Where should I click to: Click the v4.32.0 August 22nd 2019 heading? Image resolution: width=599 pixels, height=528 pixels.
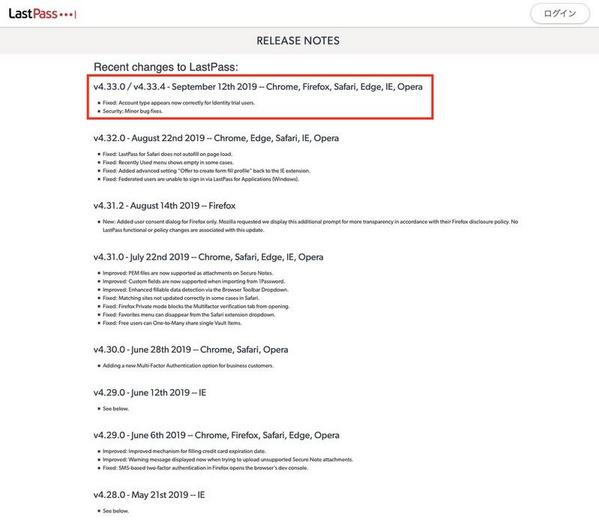[216, 138]
